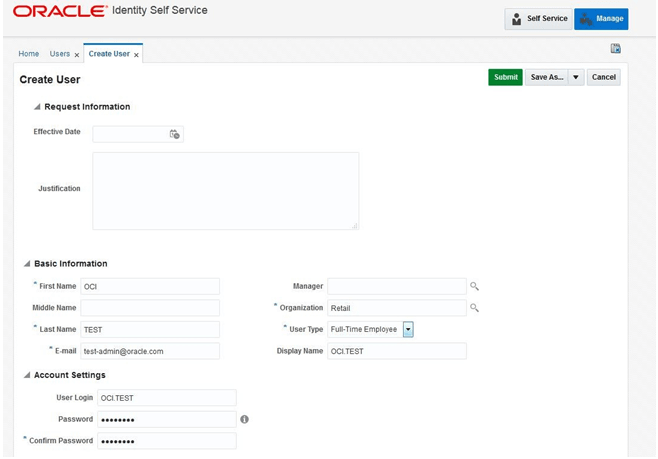Close the Create User tab
658x459 pixels.
tap(136, 55)
